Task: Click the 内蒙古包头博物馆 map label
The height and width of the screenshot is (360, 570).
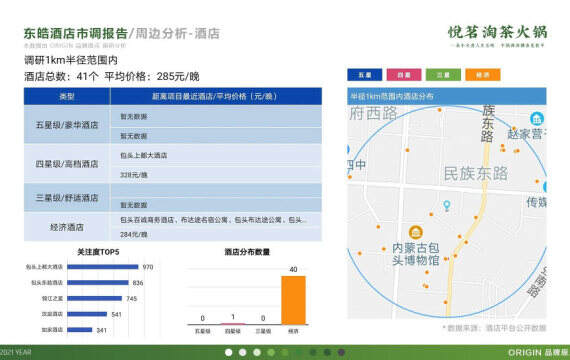Action: tap(416, 254)
